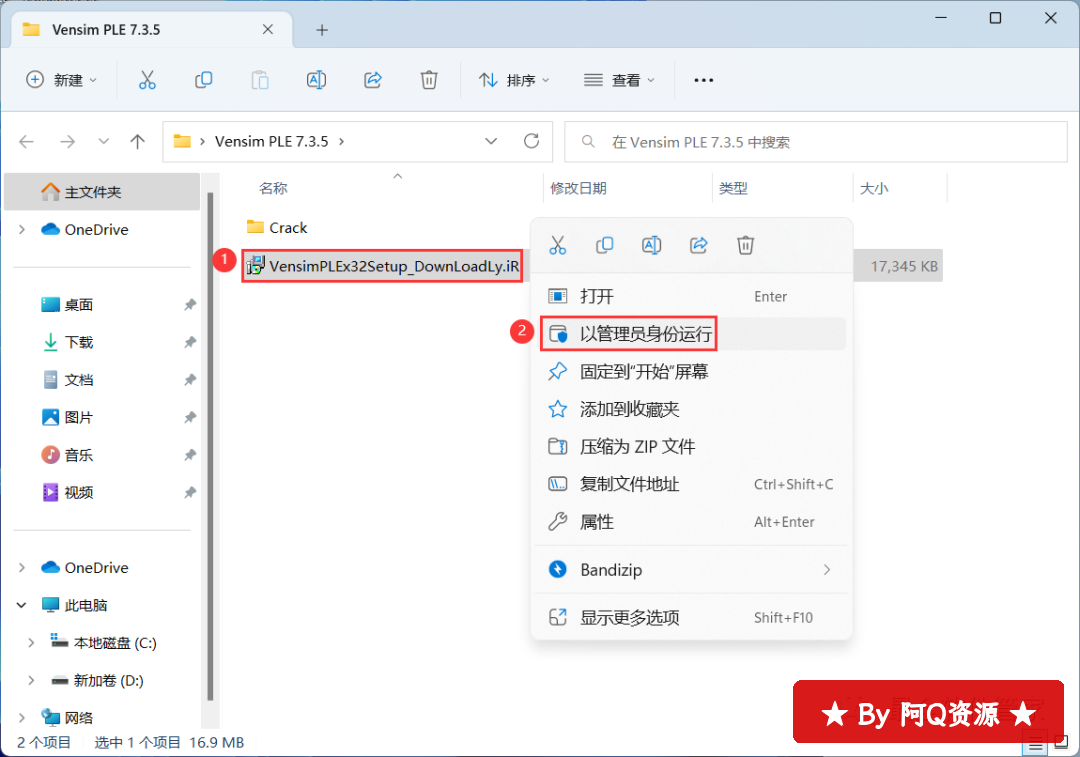This screenshot has height=757, width=1080.
Task: Open 属性 (Properties) from context menu
Action: tap(692, 522)
